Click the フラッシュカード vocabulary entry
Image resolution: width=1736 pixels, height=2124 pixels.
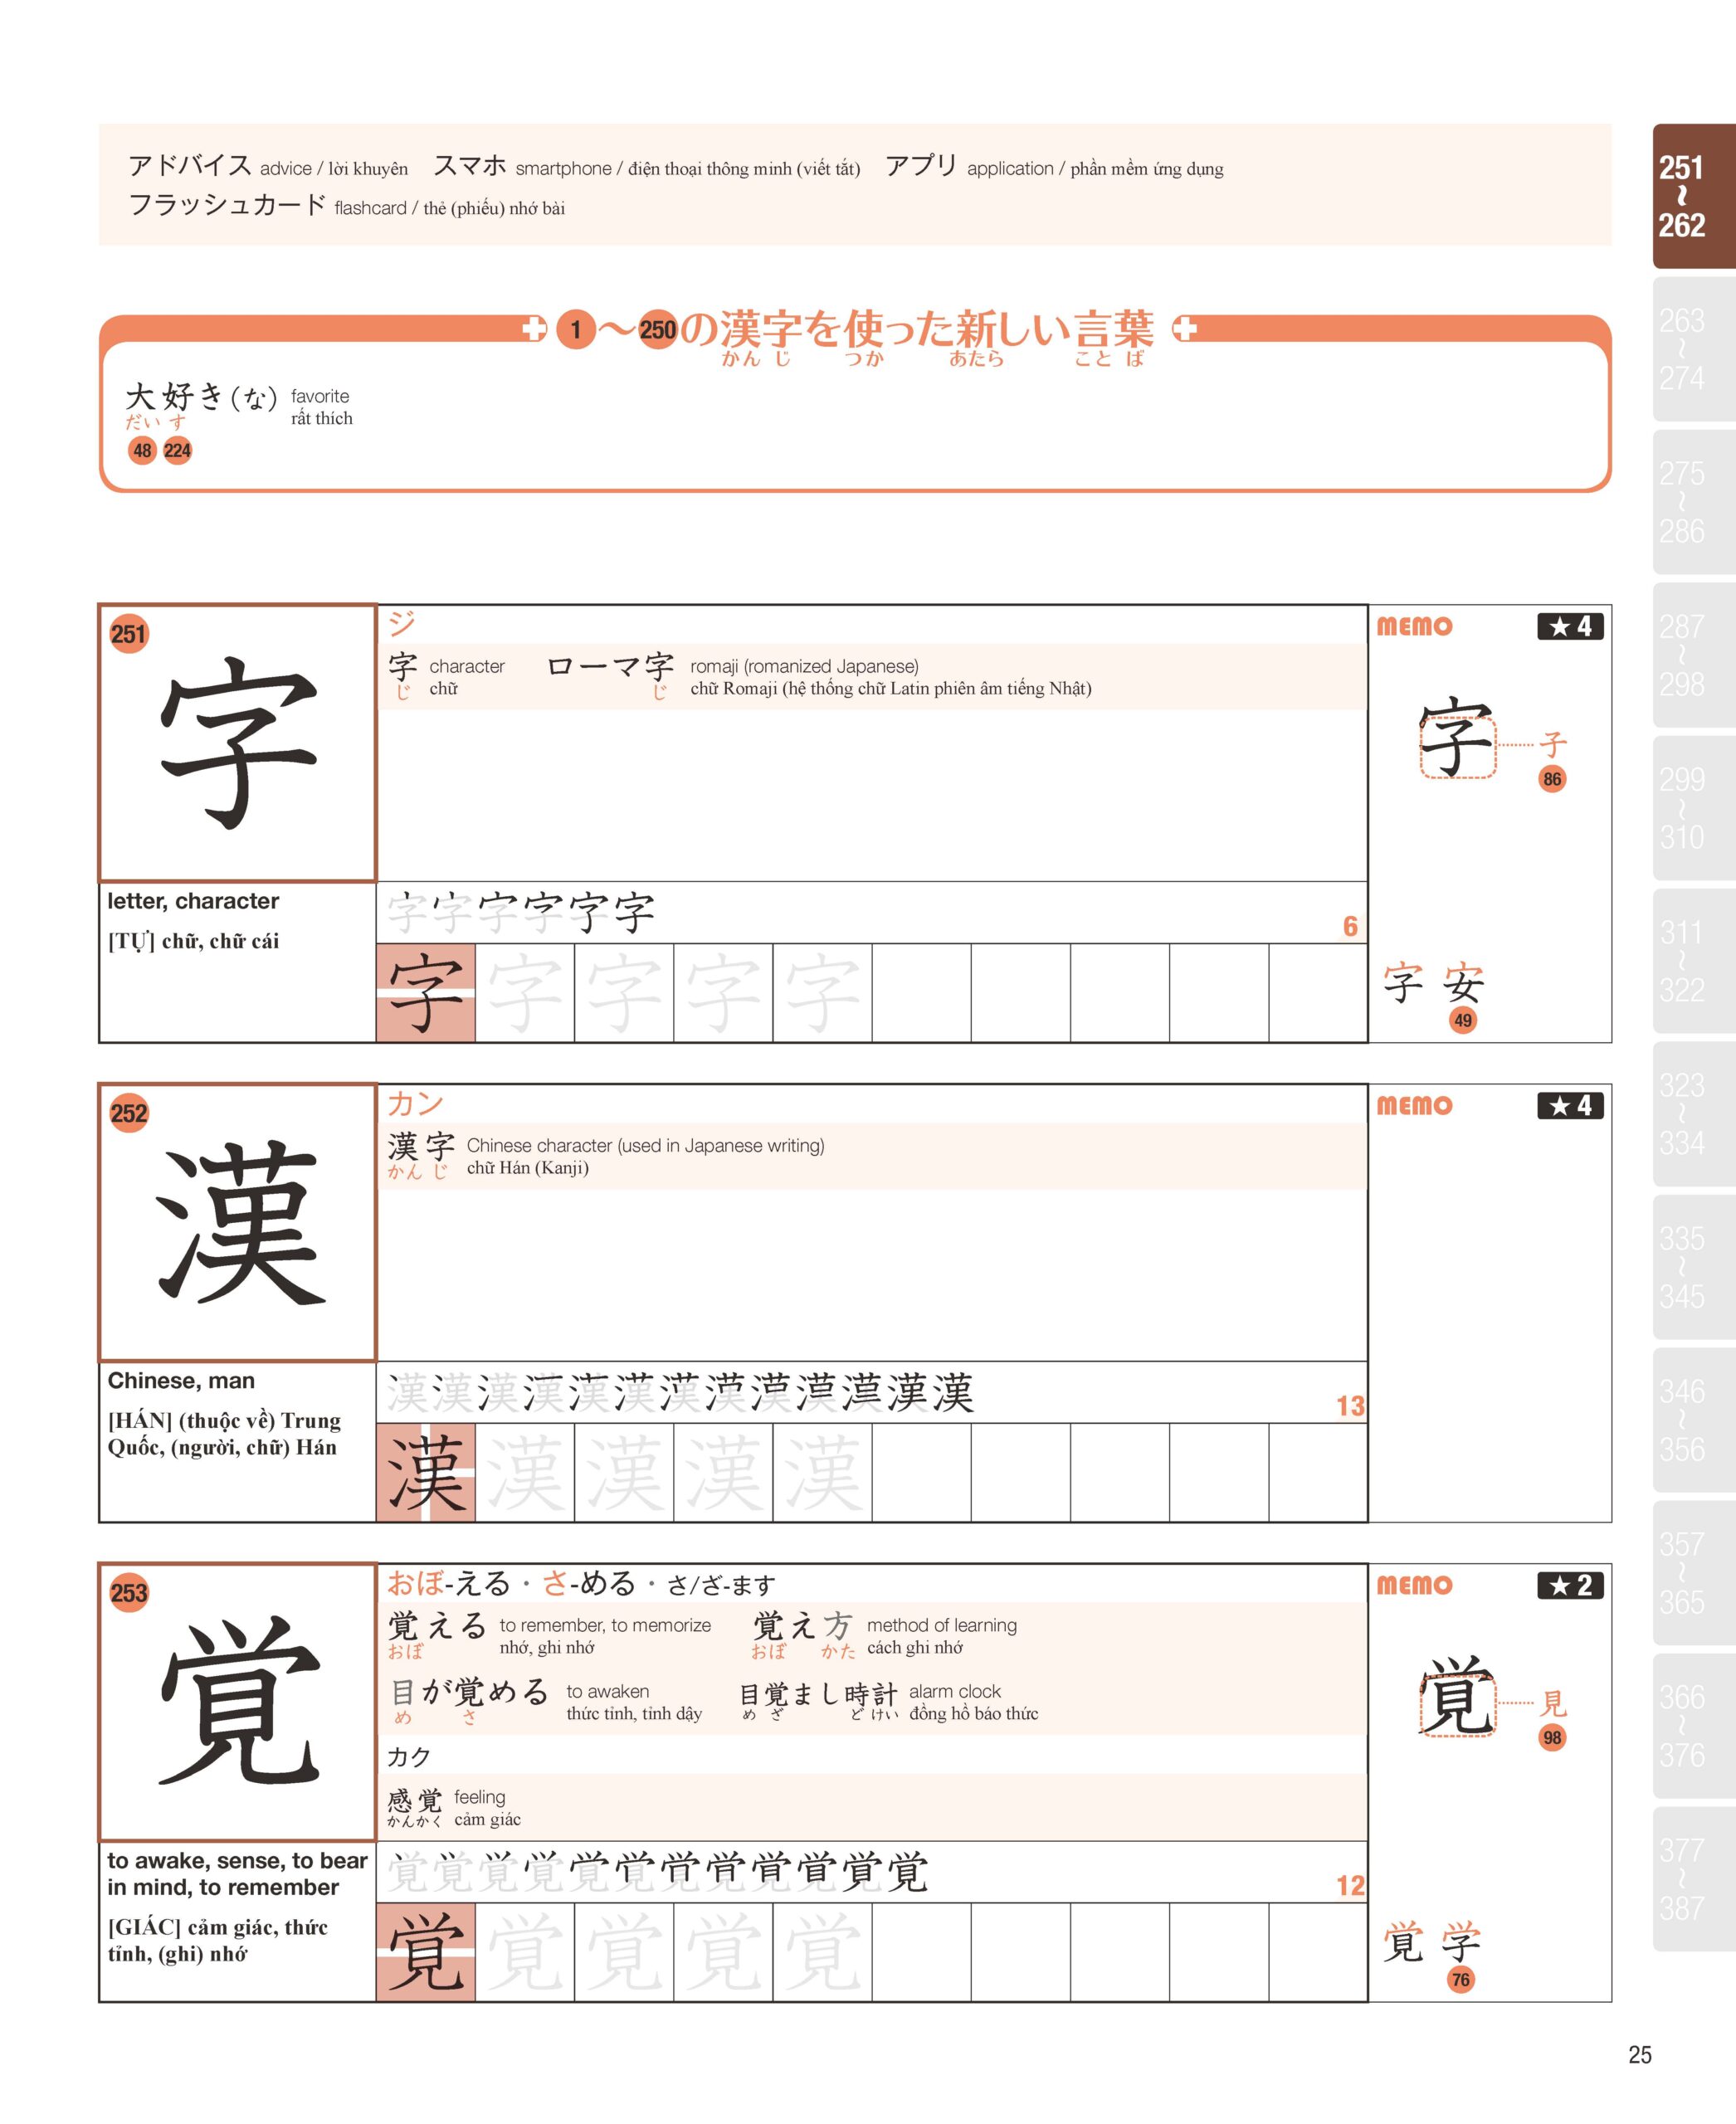point(346,206)
